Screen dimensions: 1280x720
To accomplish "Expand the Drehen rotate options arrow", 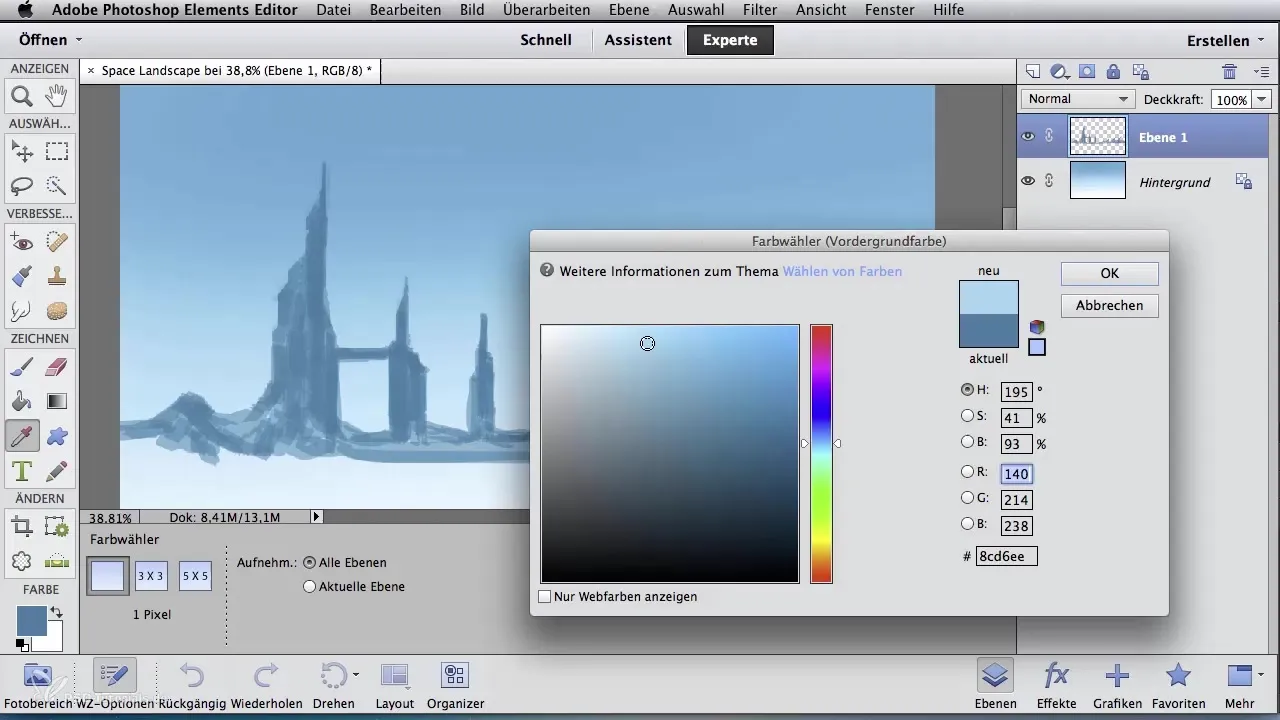I will coord(356,674).
